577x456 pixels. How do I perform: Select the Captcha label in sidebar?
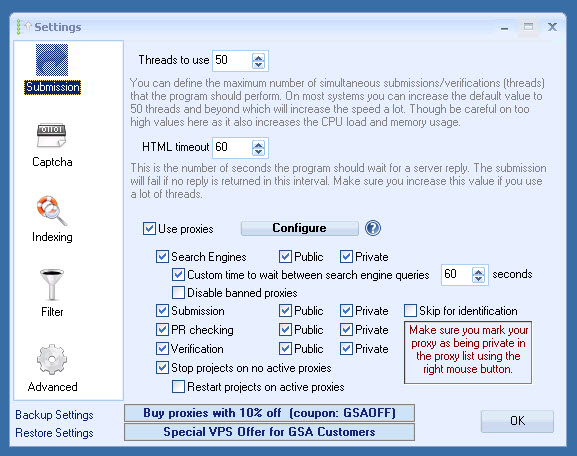[x=52, y=162]
